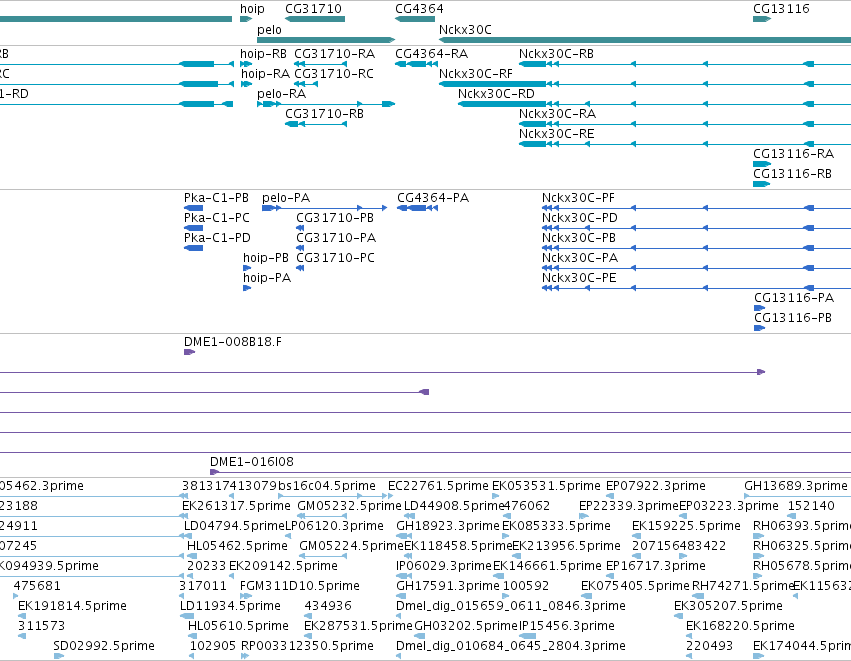The height and width of the screenshot is (661, 851).
Task: Select the CG31710-RC transcript label
Action: (x=334, y=74)
